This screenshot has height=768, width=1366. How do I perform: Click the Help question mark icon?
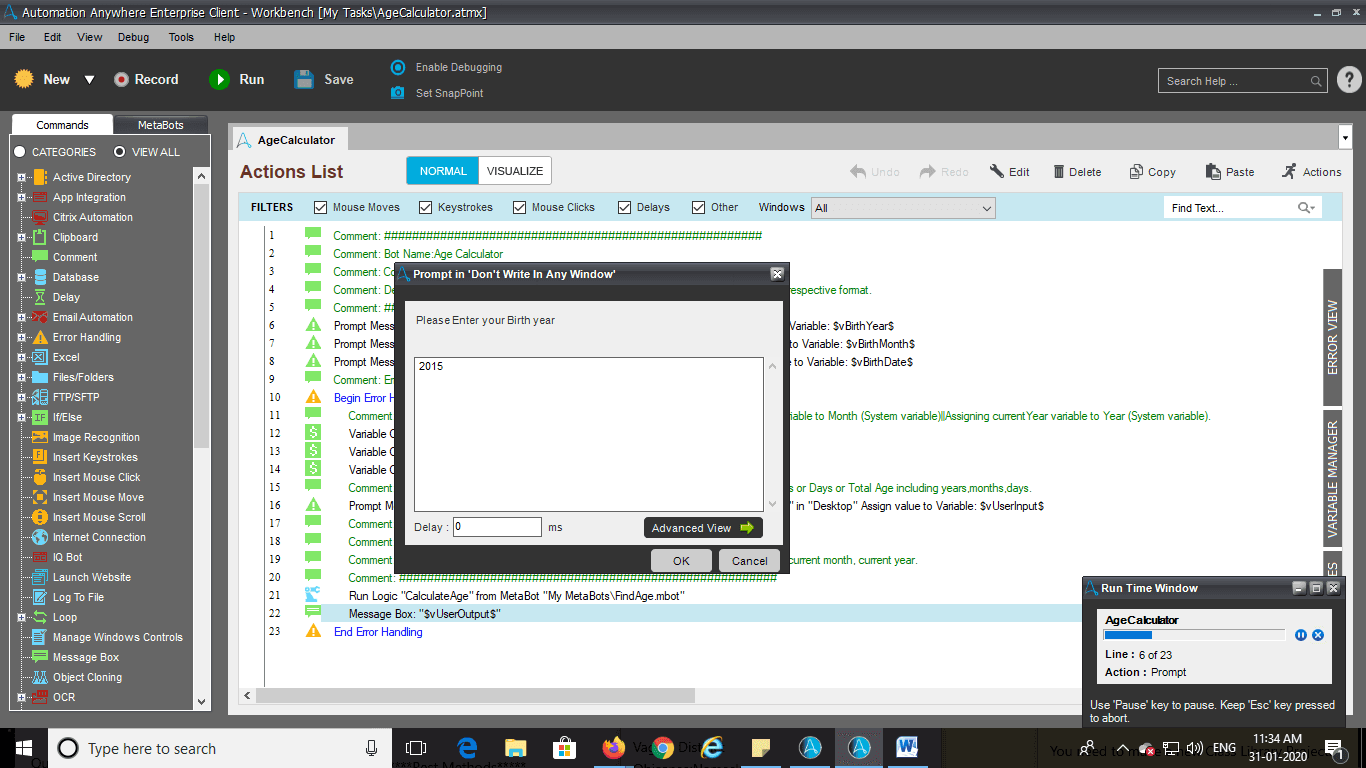pyautogui.click(x=1349, y=80)
